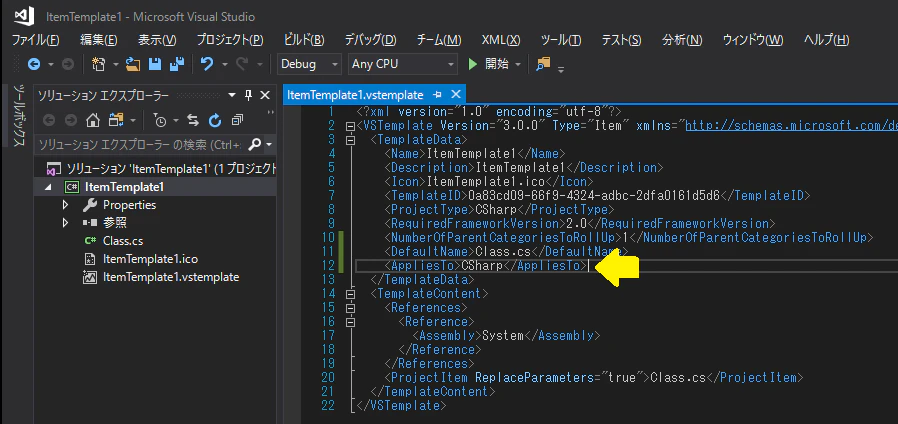
Task: Collapse the Reference element at line 16
Action: click(x=350, y=321)
